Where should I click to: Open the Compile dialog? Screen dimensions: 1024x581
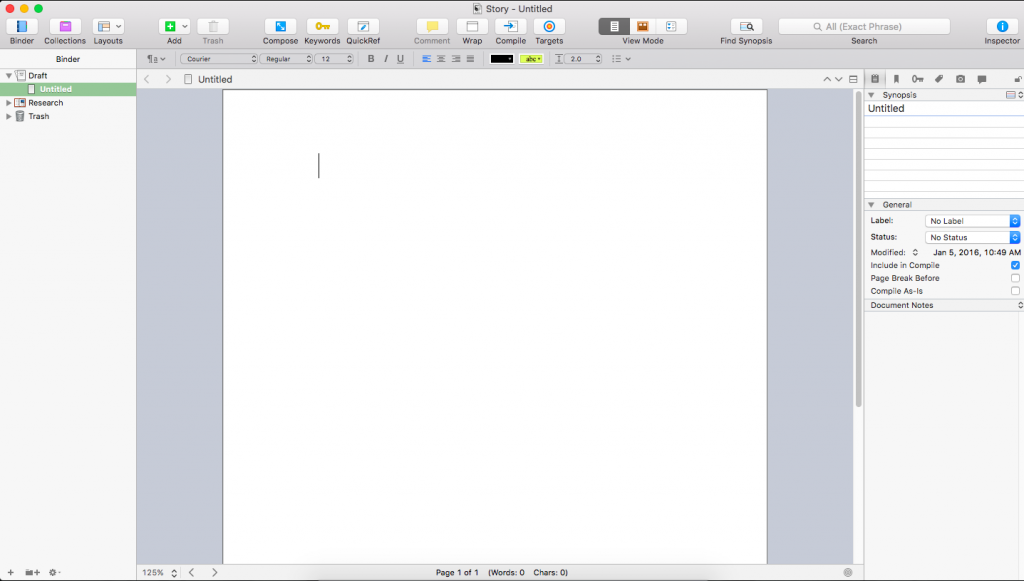[x=511, y=27]
